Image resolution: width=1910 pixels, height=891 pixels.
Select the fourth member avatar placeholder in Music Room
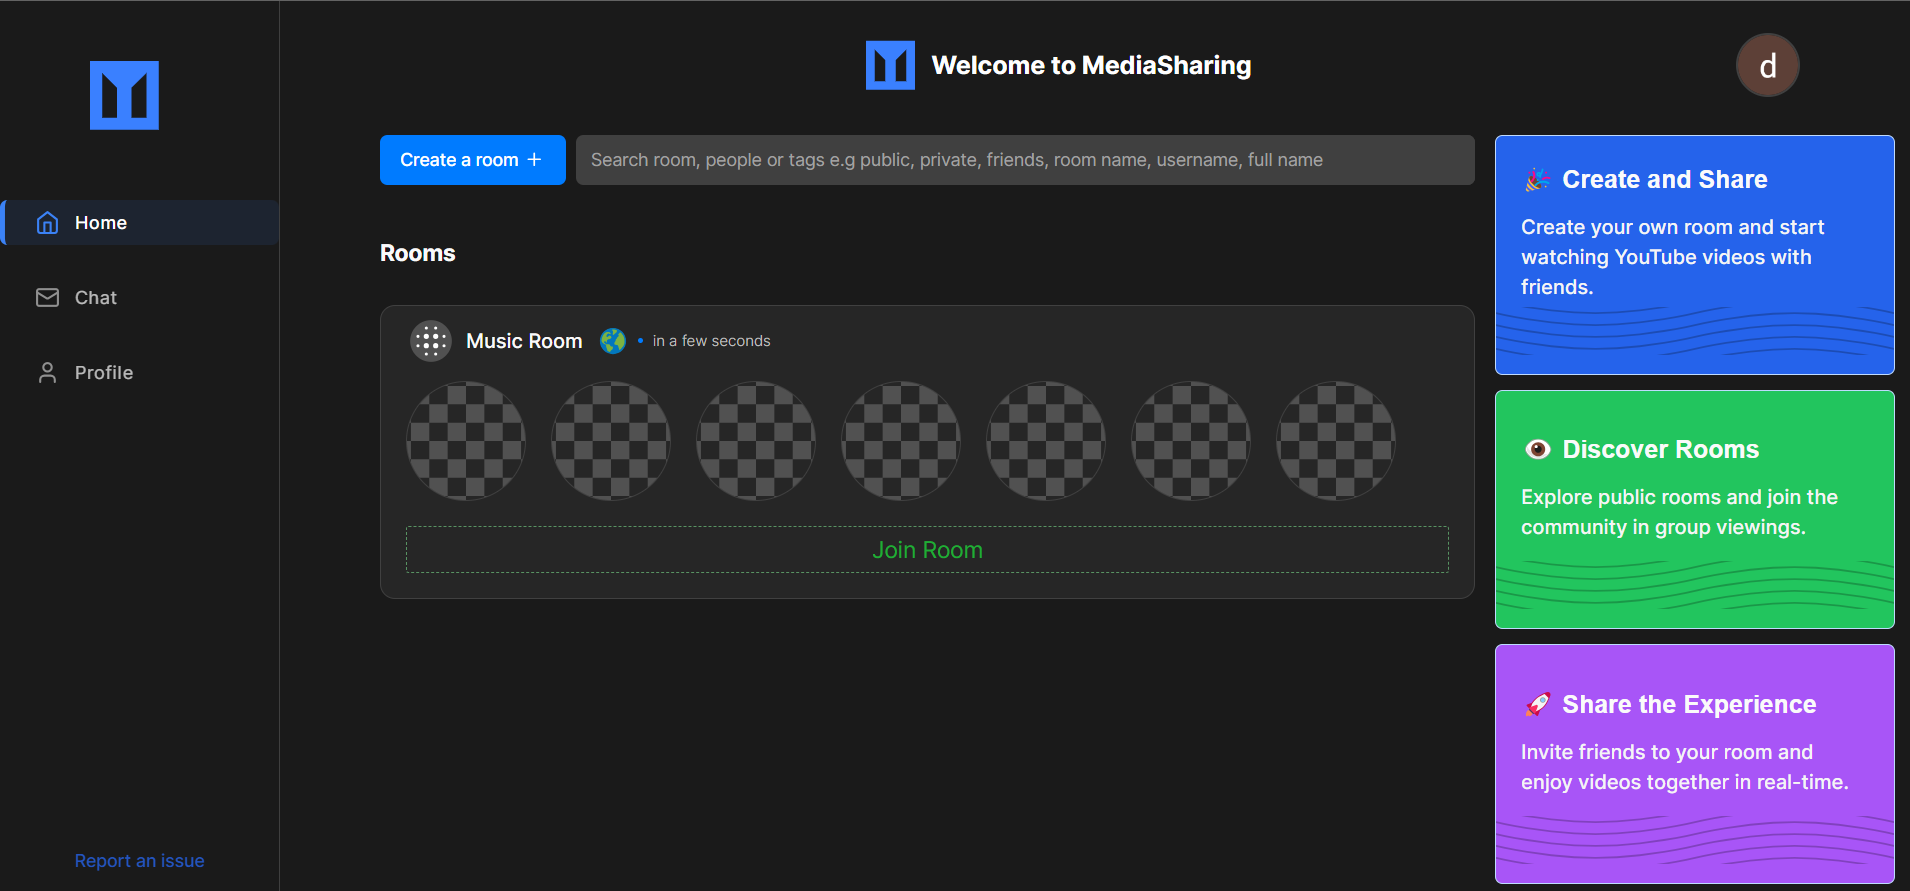pyautogui.click(x=901, y=441)
